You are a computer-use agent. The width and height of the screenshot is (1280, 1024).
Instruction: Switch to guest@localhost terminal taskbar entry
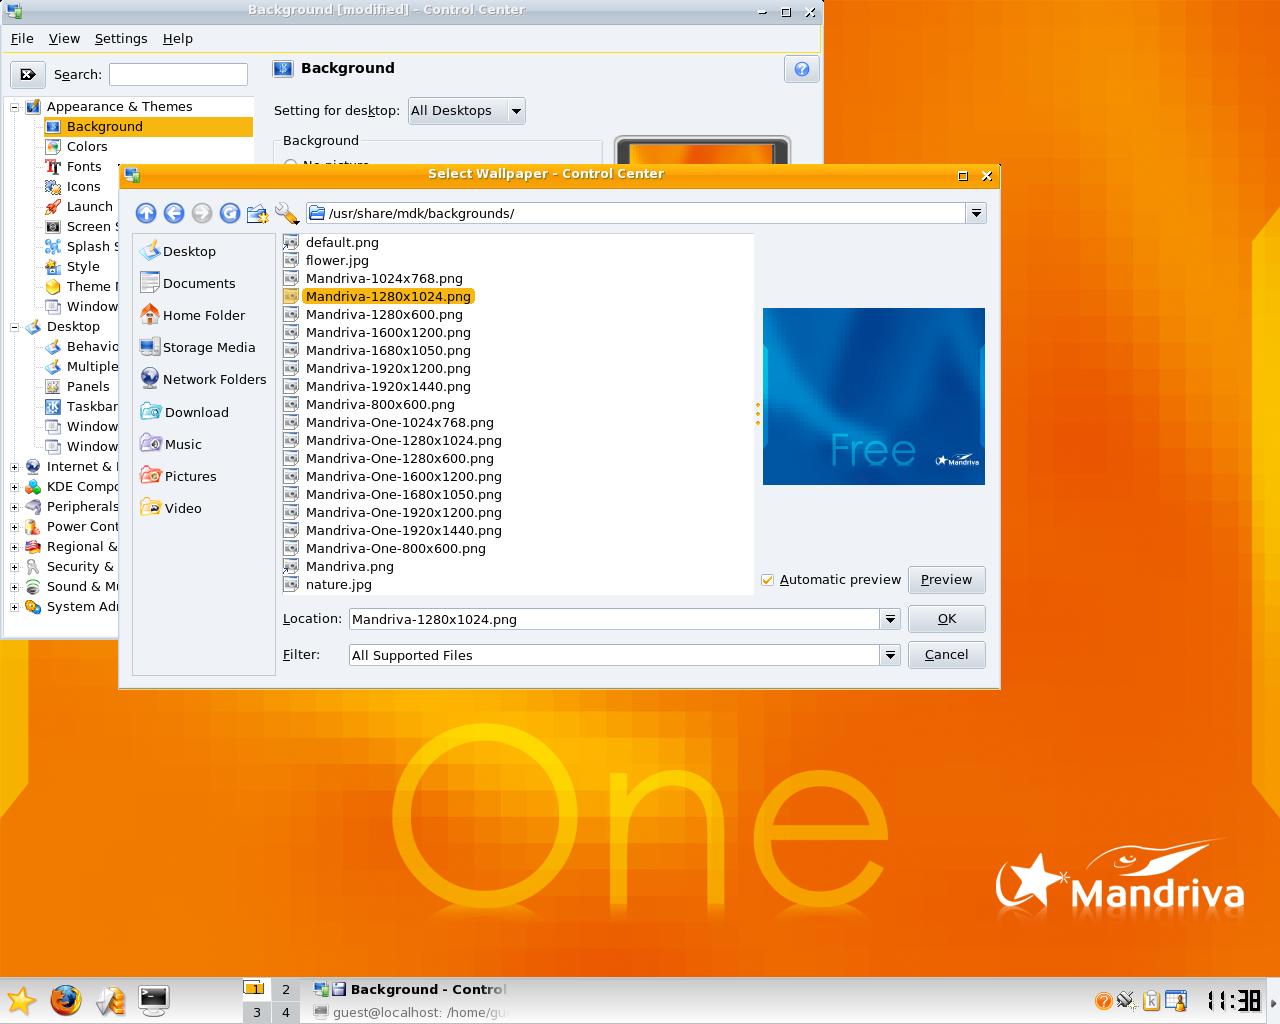point(410,1013)
